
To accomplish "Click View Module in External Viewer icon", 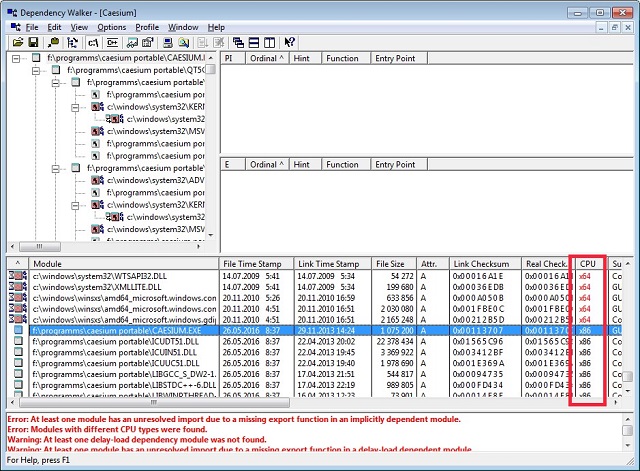I will pos(132,42).
